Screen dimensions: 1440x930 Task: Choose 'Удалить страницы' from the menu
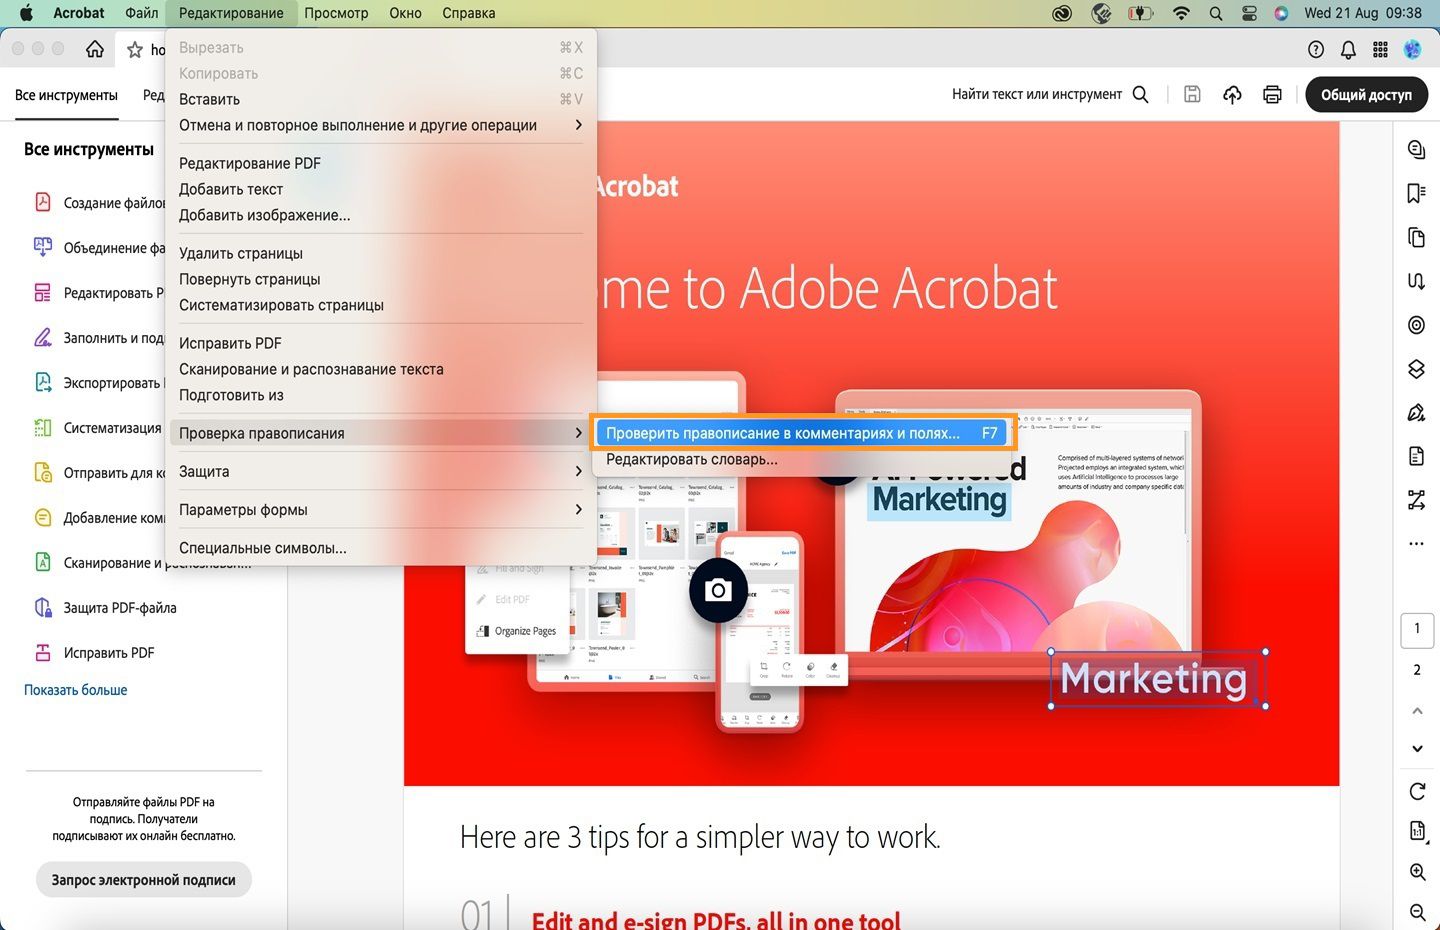381,253
